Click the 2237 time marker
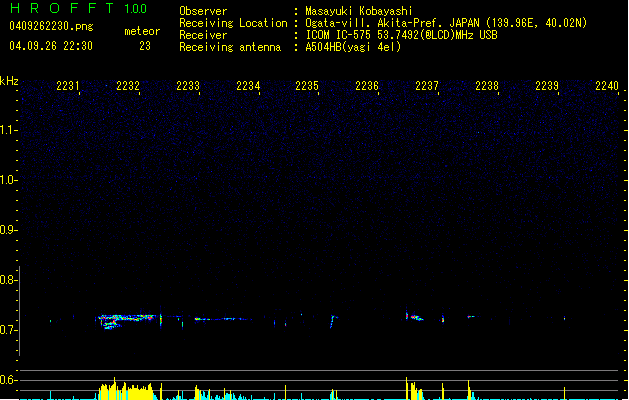 click(x=427, y=86)
